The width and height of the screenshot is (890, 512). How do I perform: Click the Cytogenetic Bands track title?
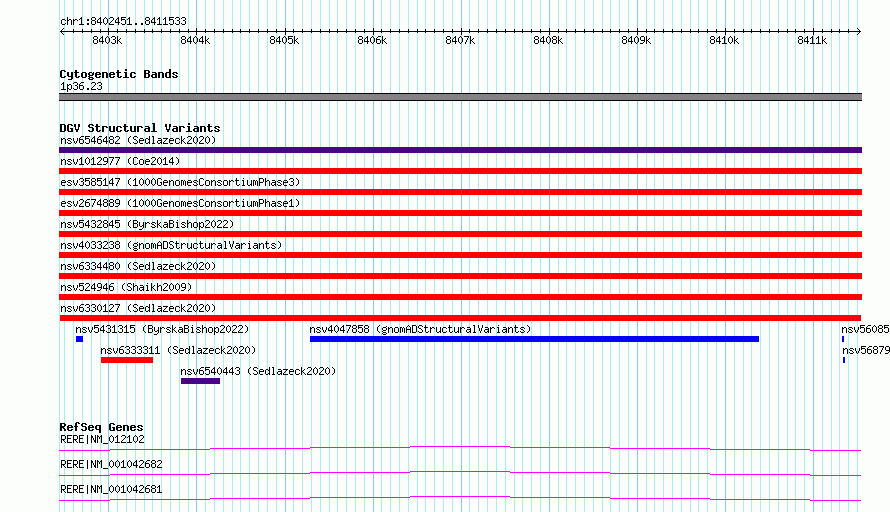point(119,74)
